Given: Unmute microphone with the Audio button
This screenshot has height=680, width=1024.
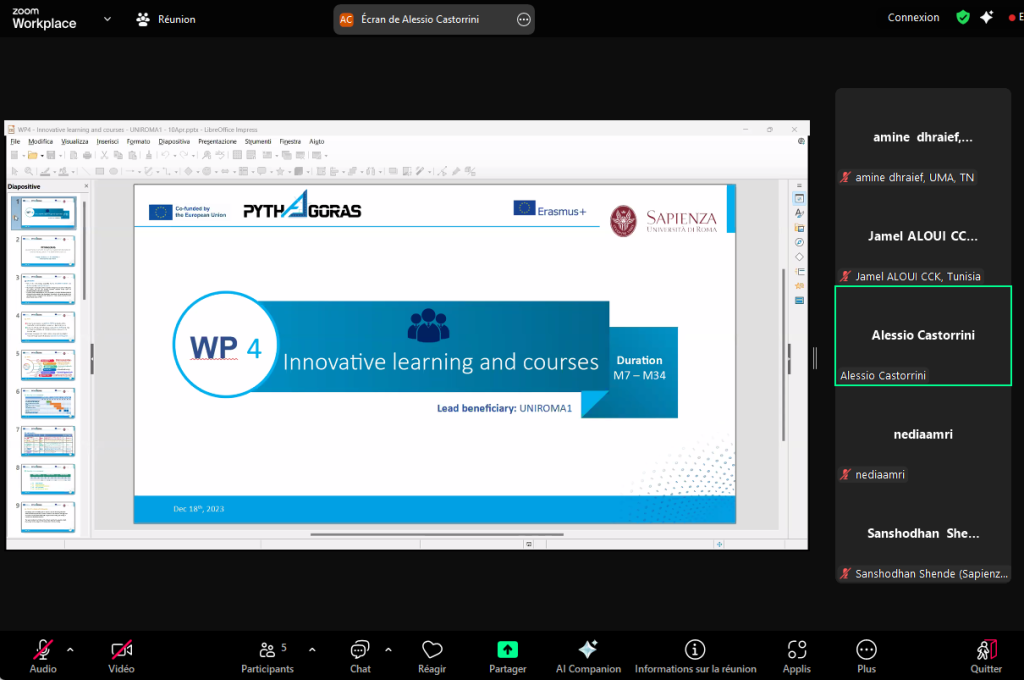Looking at the screenshot, I should pos(43,656).
